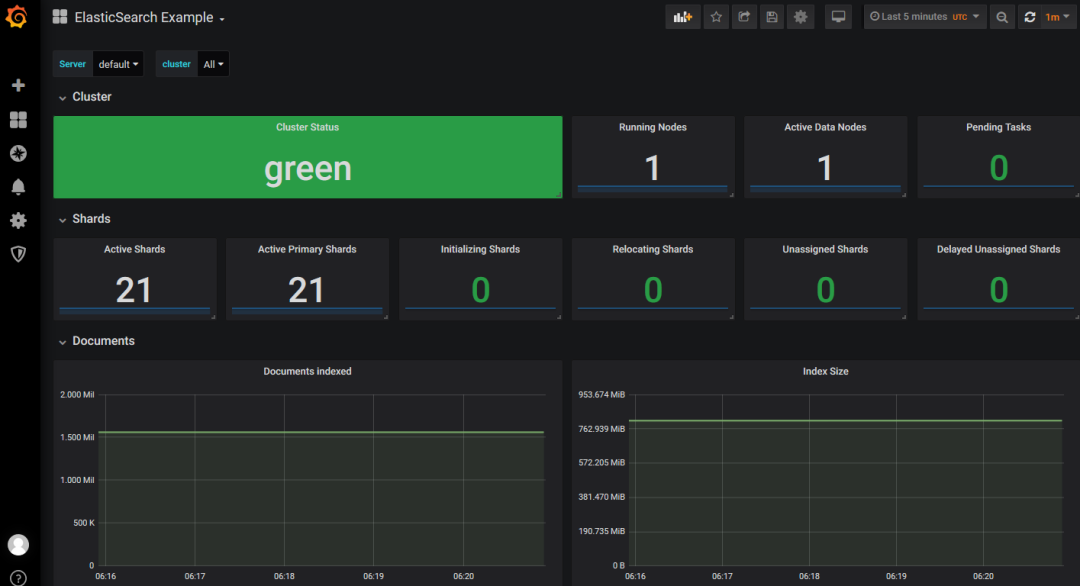Click the 500 K axis label
1080x586 pixels.
point(84,523)
